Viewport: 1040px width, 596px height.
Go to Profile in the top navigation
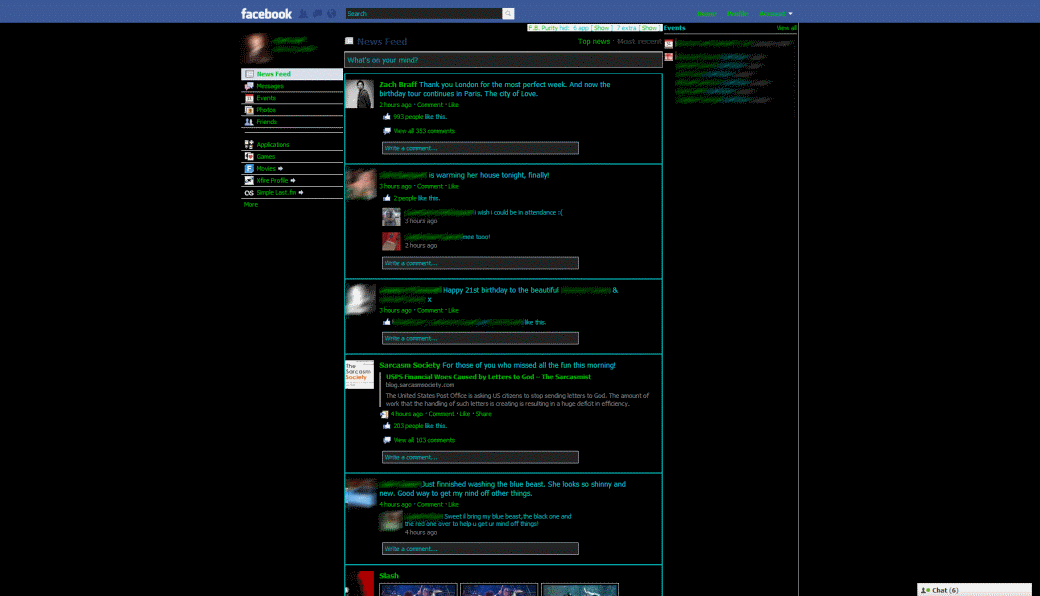[x=738, y=13]
